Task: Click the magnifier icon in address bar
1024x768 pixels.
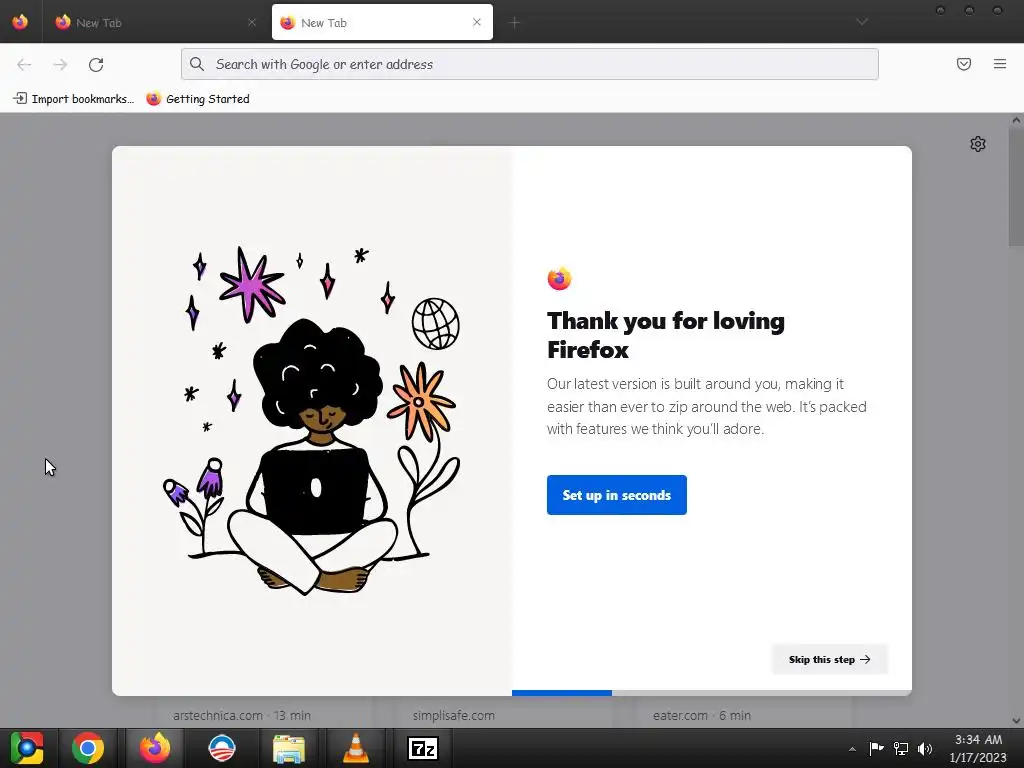Action: coord(197,64)
